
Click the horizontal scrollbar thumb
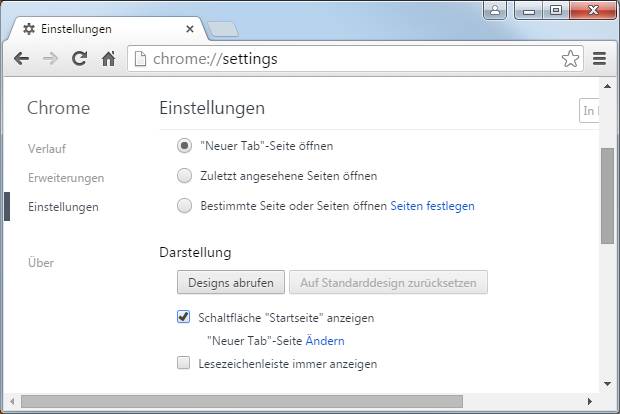[242, 402]
